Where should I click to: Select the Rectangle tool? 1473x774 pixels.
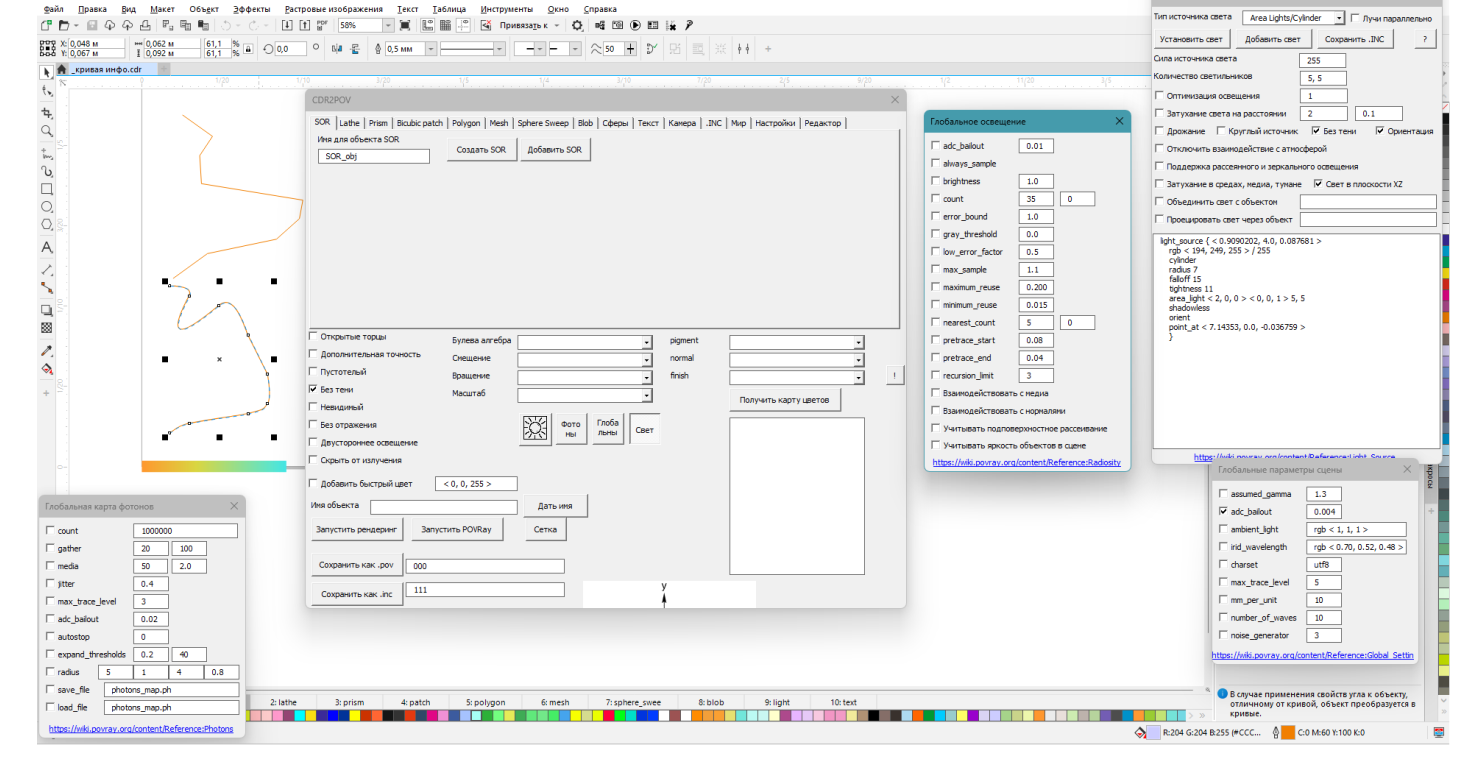(46, 189)
